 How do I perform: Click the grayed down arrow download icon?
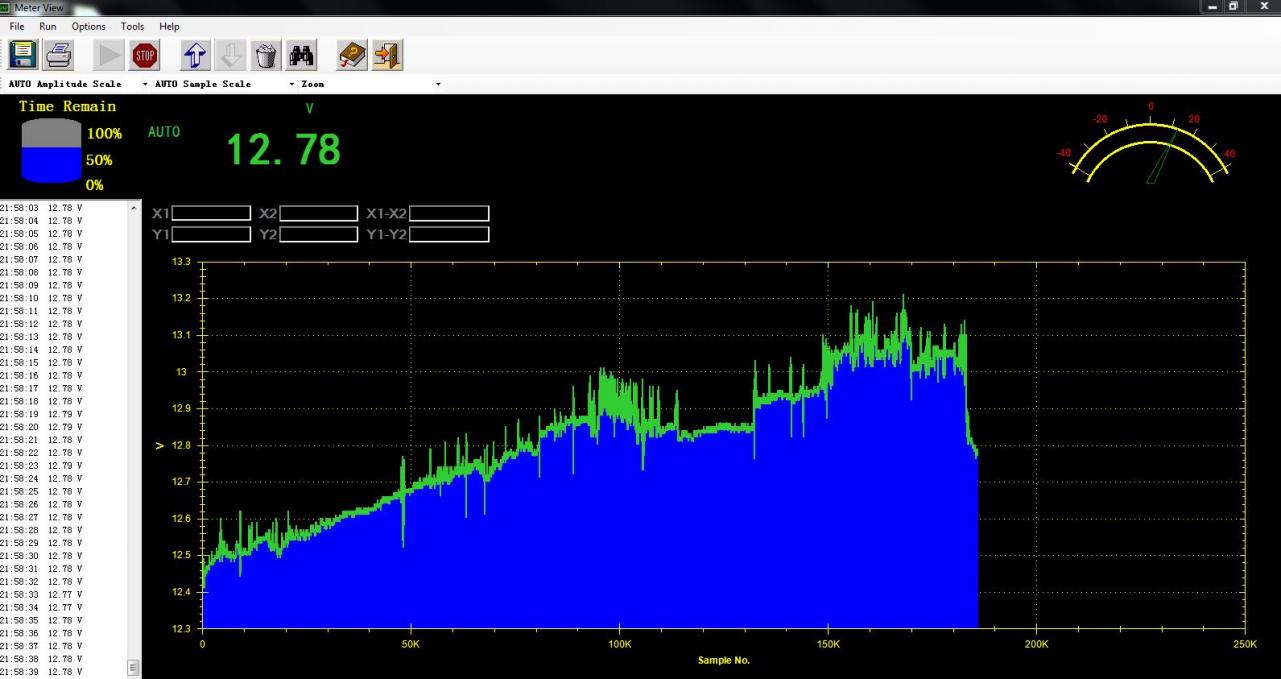click(x=231, y=54)
